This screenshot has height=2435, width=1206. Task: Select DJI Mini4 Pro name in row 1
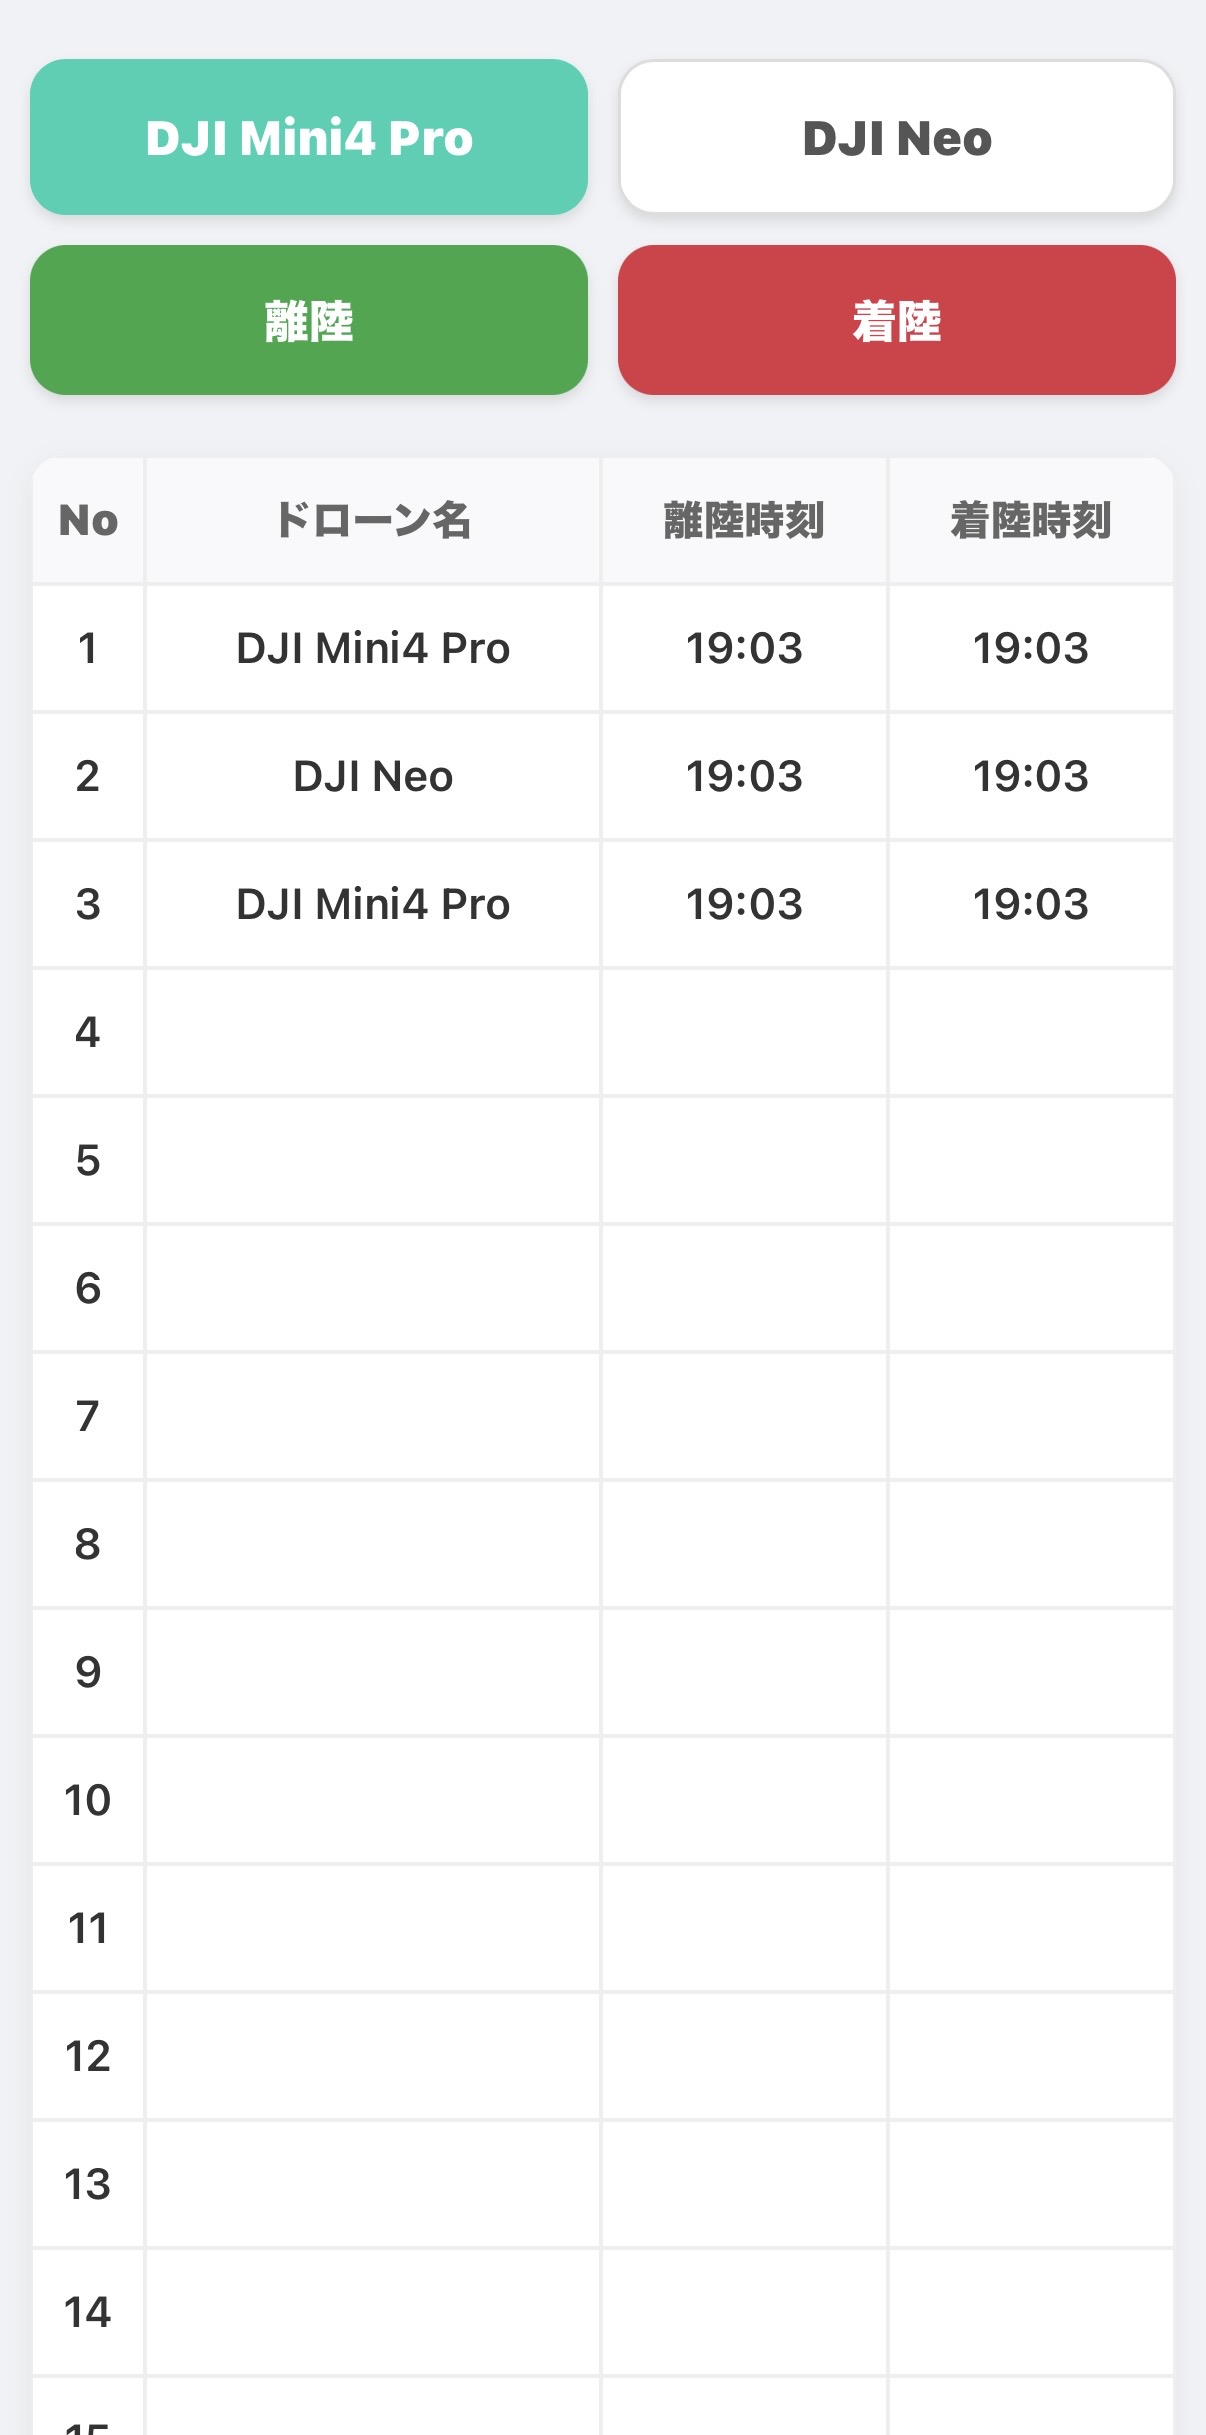373,648
